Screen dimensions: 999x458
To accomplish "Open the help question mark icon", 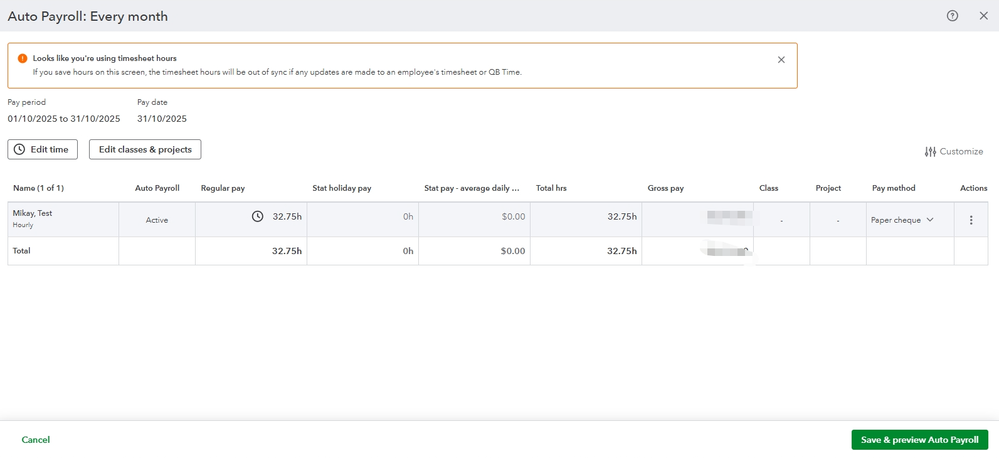I will 952,16.
